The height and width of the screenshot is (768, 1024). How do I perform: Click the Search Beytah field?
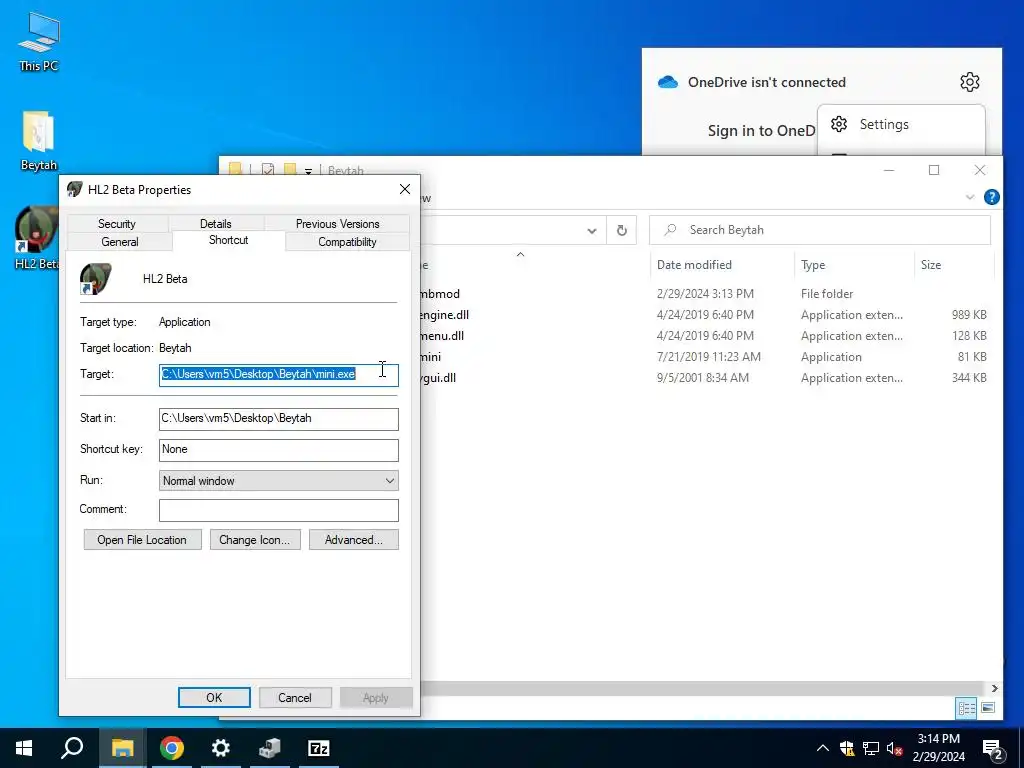pyautogui.click(x=820, y=230)
